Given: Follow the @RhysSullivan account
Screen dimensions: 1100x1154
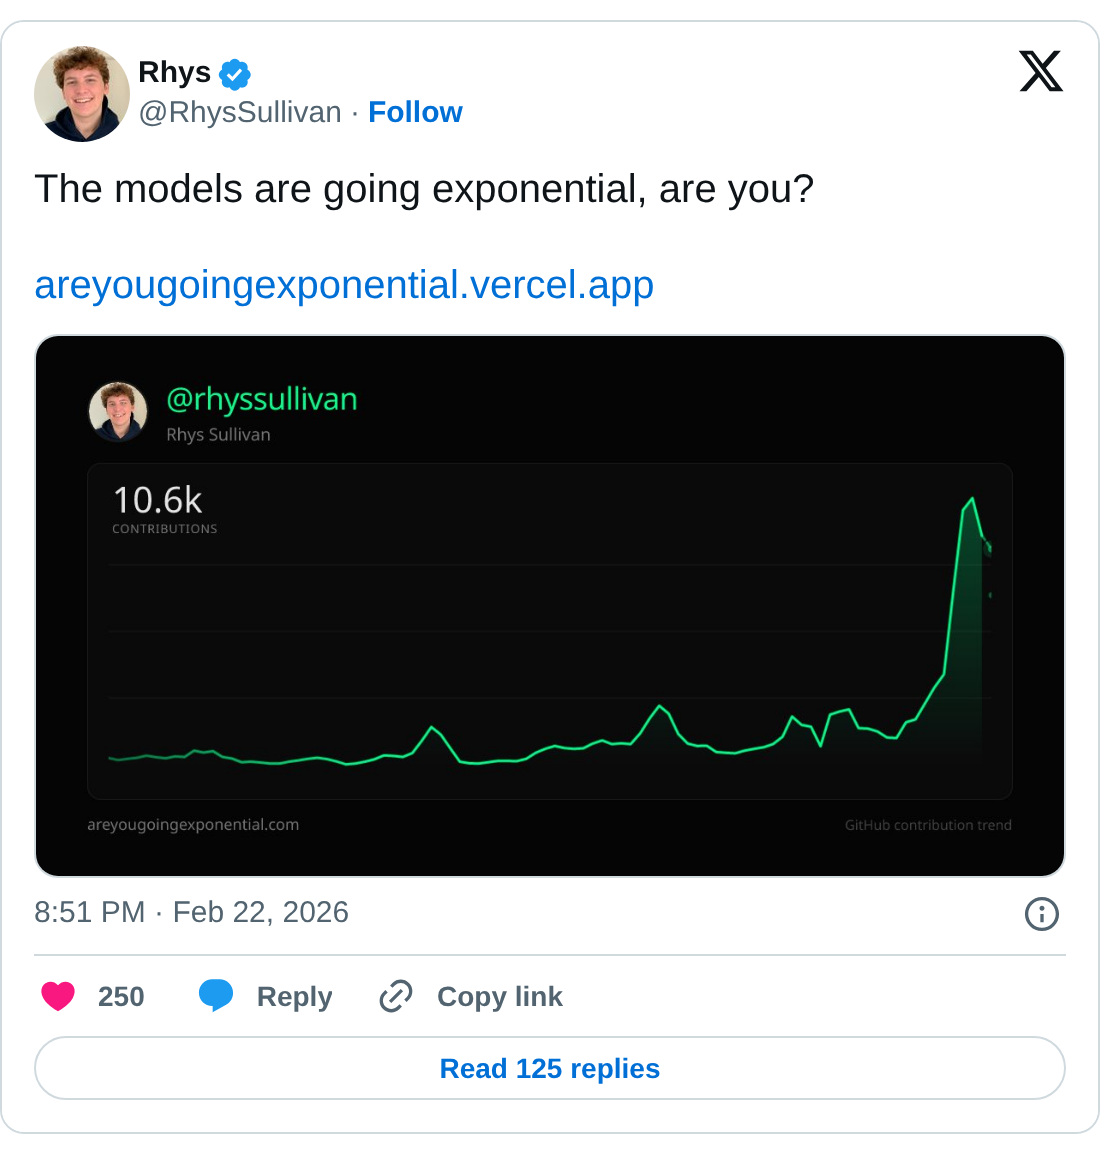Looking at the screenshot, I should [415, 112].
